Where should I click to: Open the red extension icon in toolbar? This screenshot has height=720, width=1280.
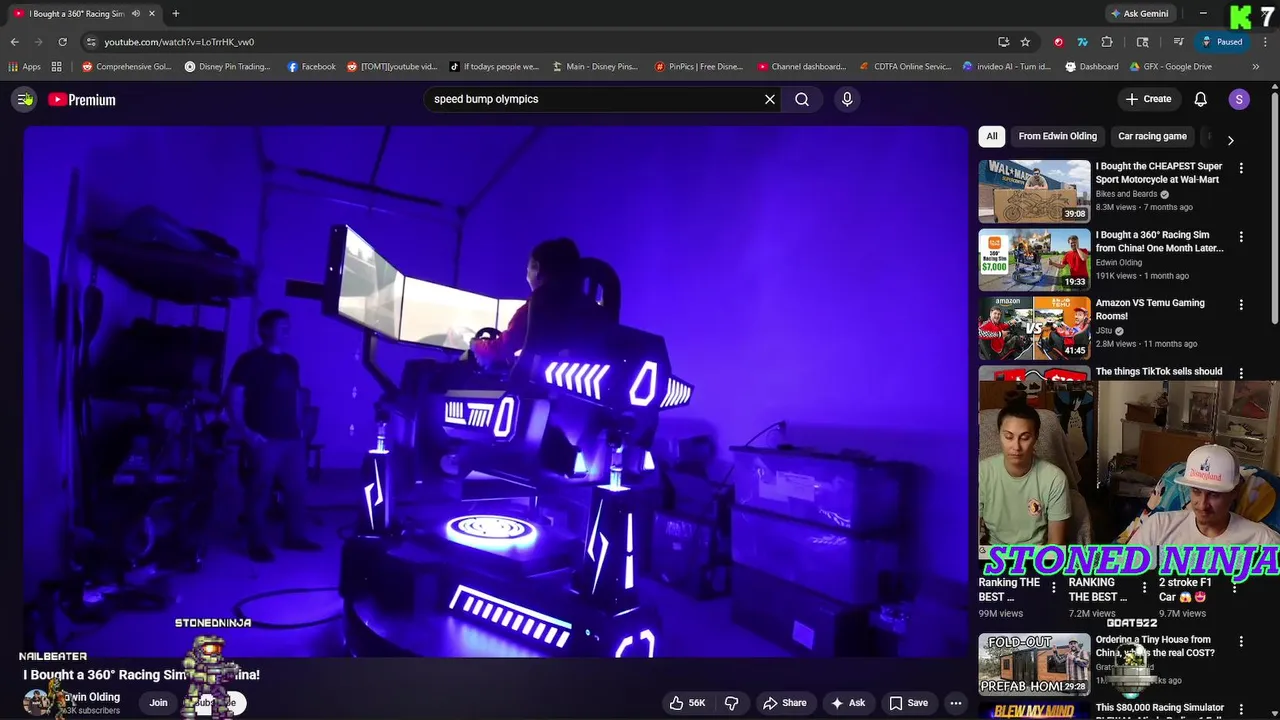(1058, 42)
